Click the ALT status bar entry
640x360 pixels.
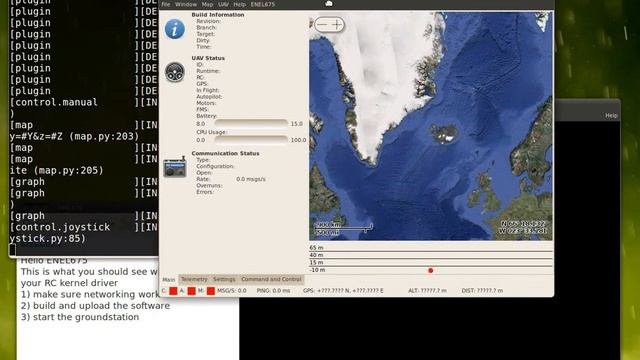click(427, 291)
